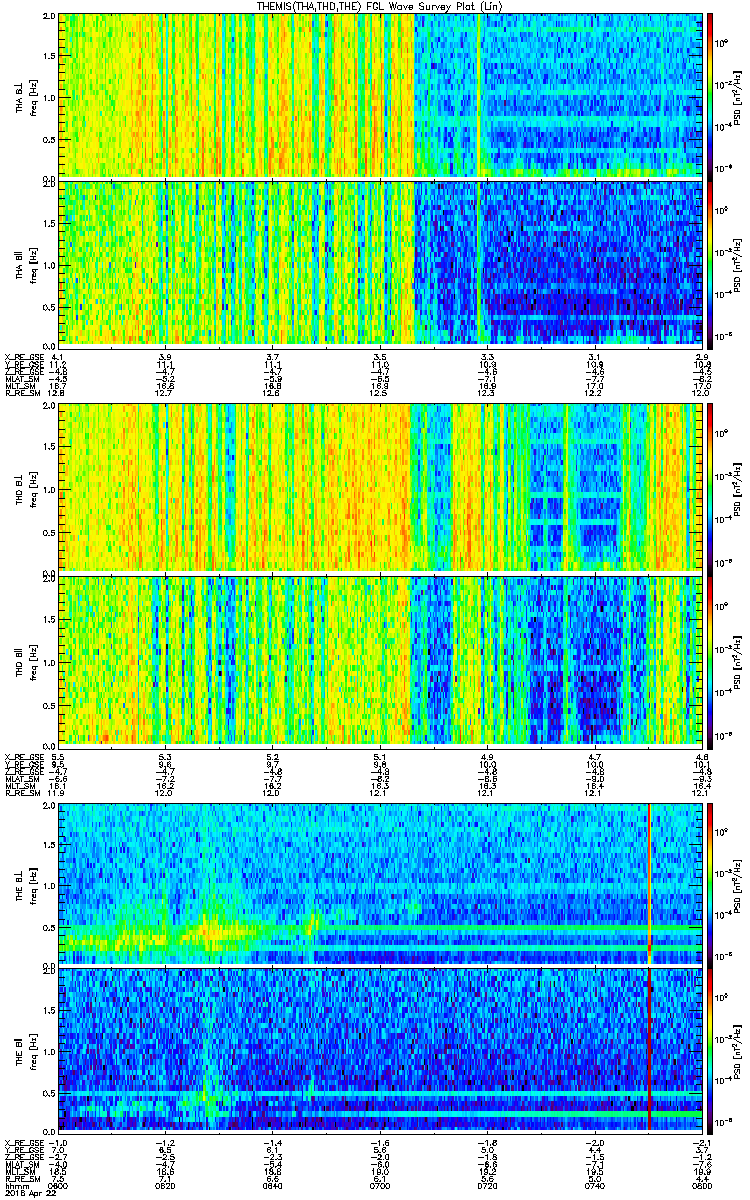Click inside the THE BL spectrogram panel

click(x=380, y=884)
